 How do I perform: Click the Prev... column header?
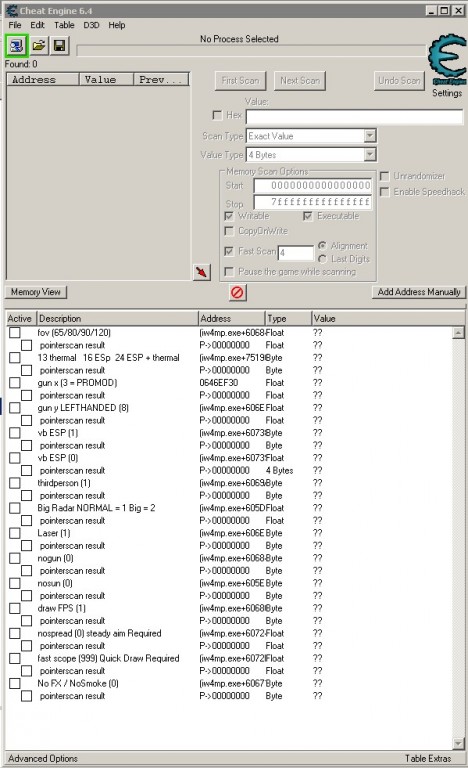[x=161, y=79]
